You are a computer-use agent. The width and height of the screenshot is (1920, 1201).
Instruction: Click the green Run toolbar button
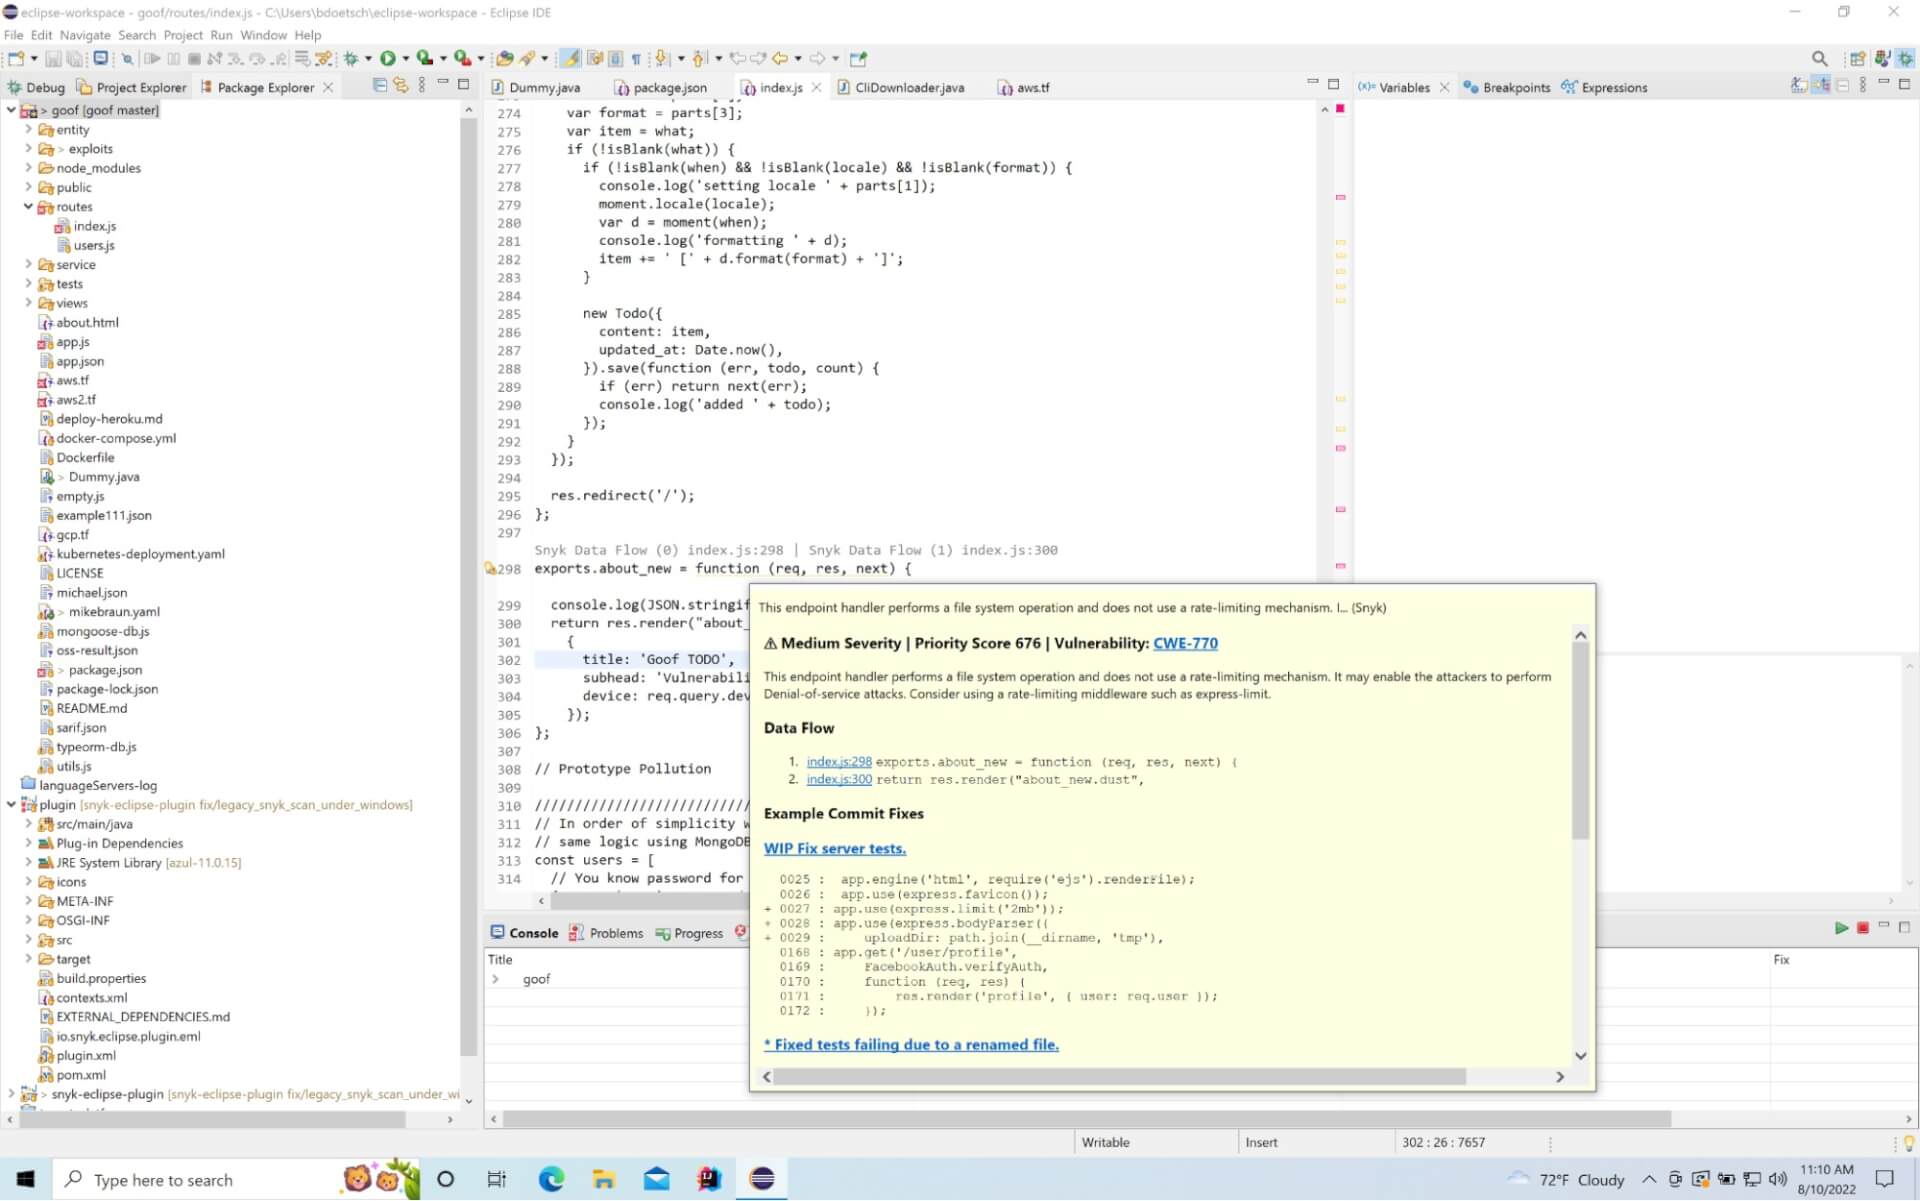click(x=388, y=59)
